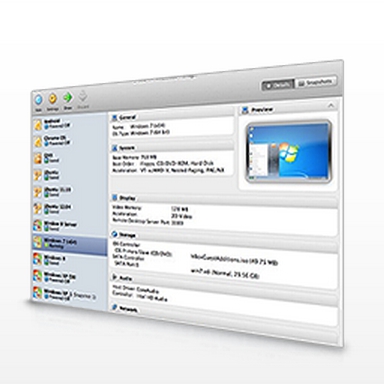The image size is (384, 384).
Task: Collapse the Preview panel with its chevron
Action: point(331,106)
